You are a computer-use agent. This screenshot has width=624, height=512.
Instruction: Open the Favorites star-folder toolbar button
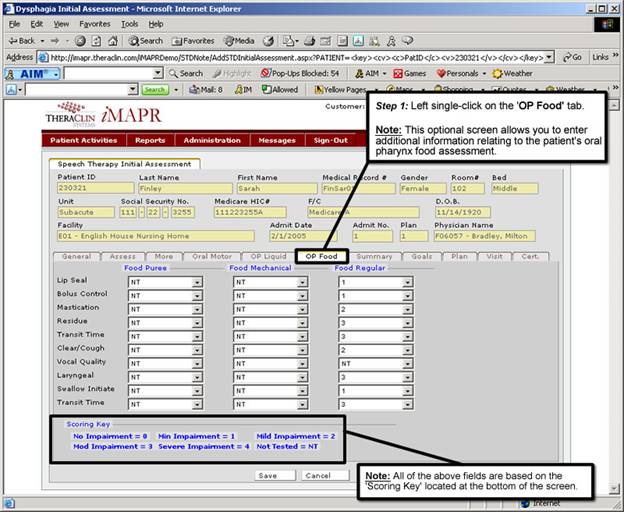[x=193, y=41]
